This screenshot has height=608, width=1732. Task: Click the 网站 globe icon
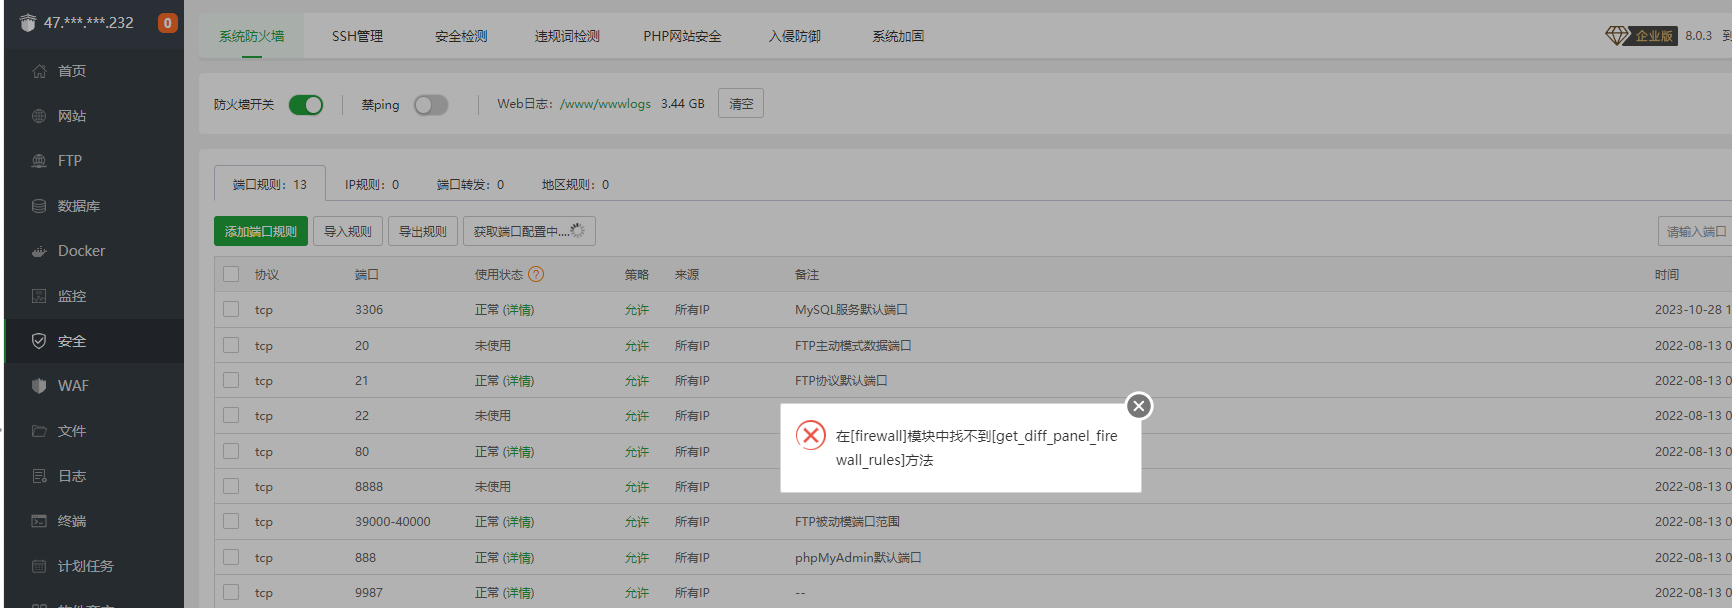[39, 116]
